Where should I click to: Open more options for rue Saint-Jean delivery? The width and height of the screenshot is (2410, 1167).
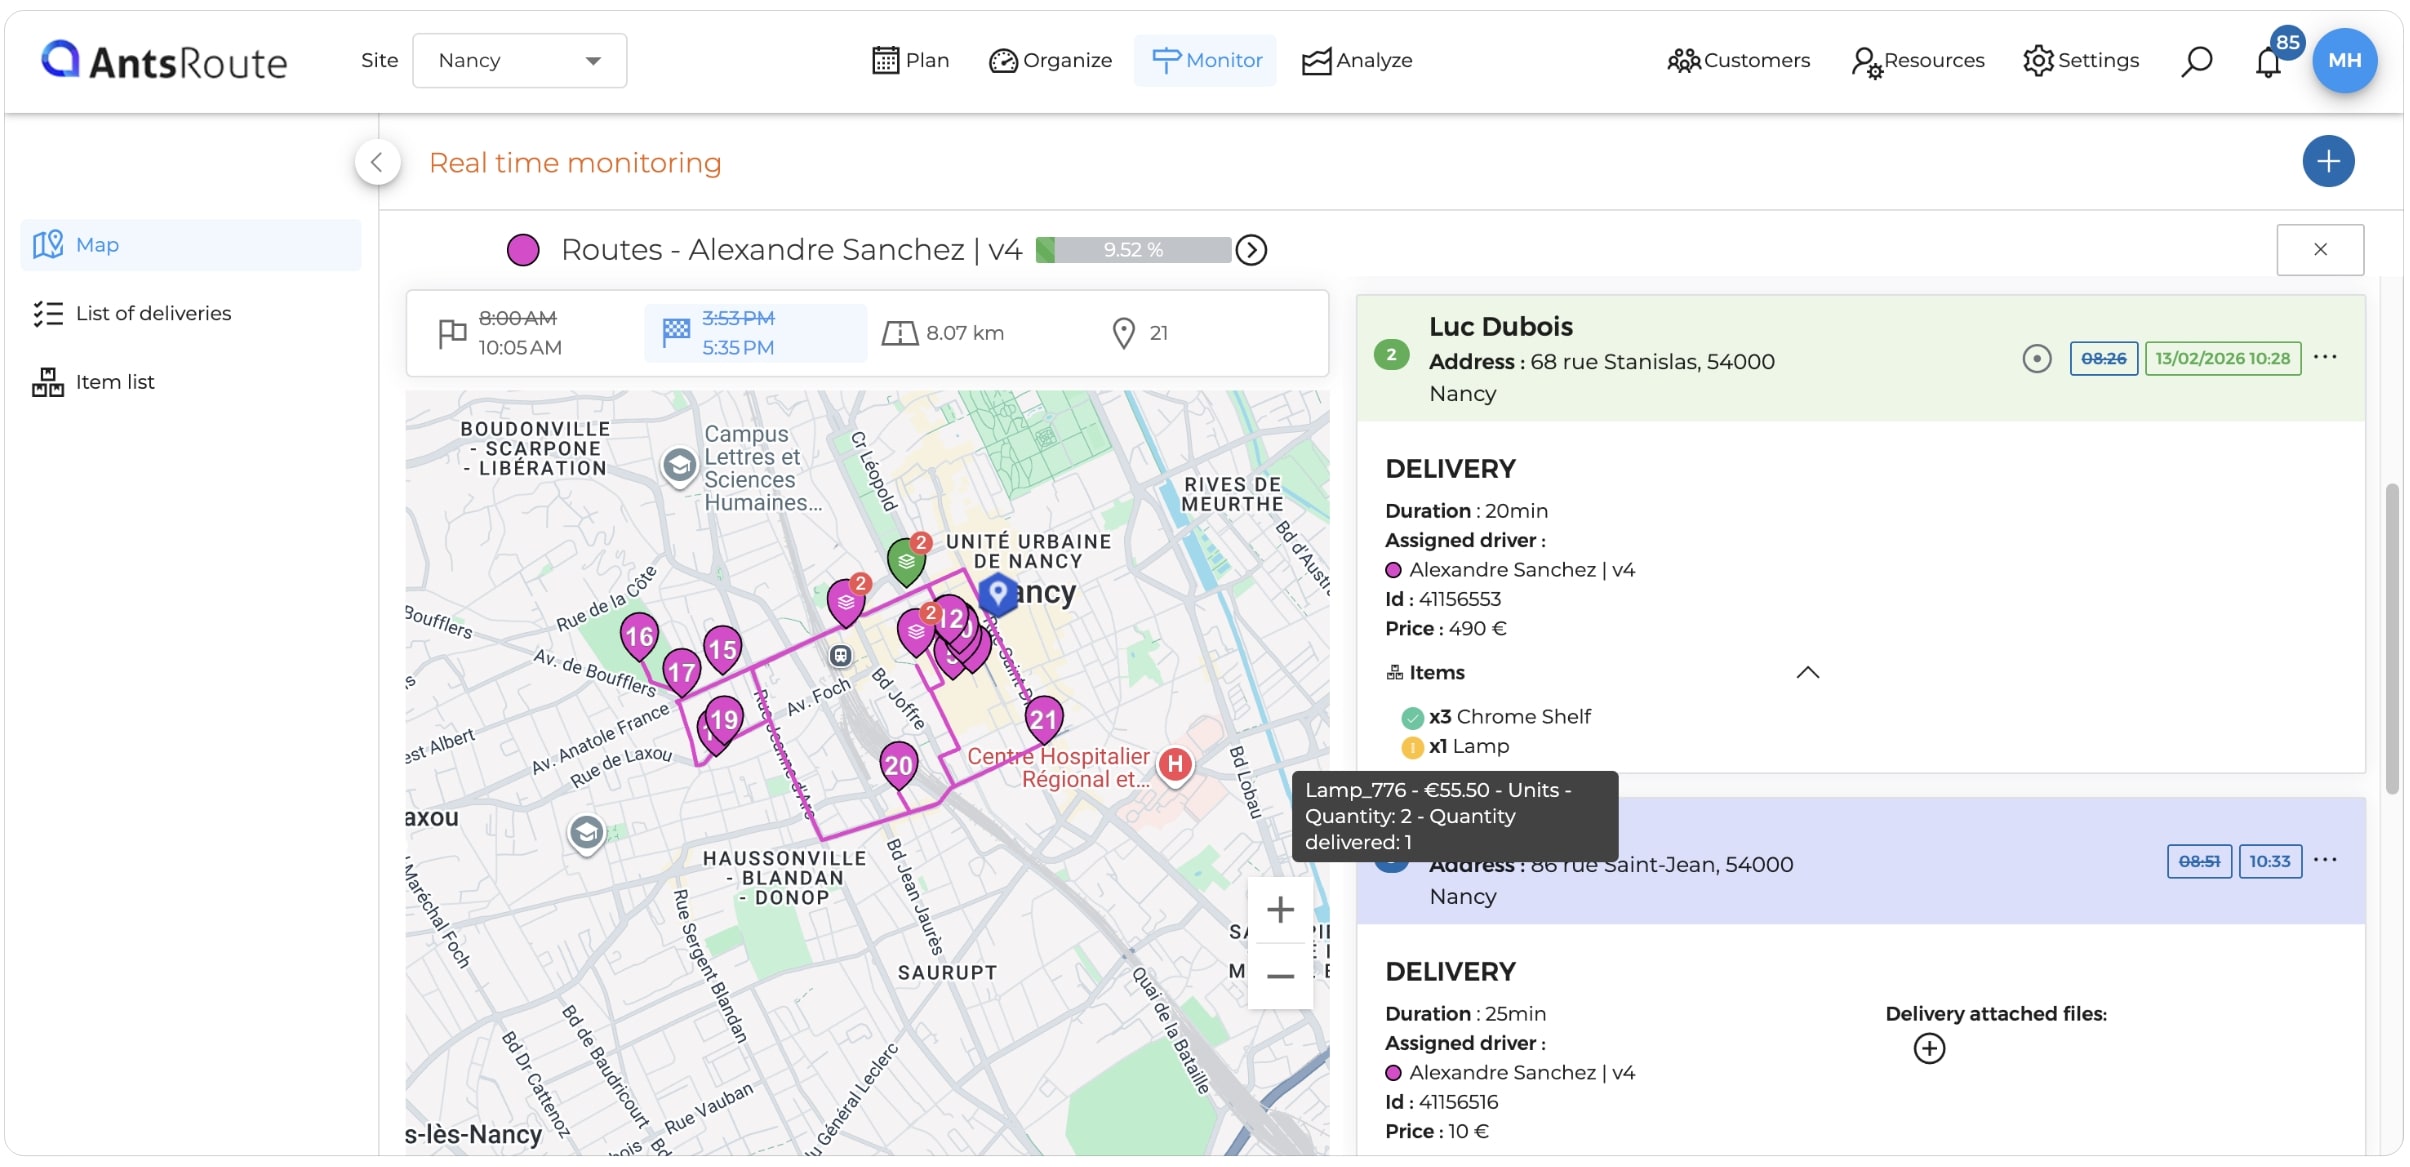[x=2325, y=860]
